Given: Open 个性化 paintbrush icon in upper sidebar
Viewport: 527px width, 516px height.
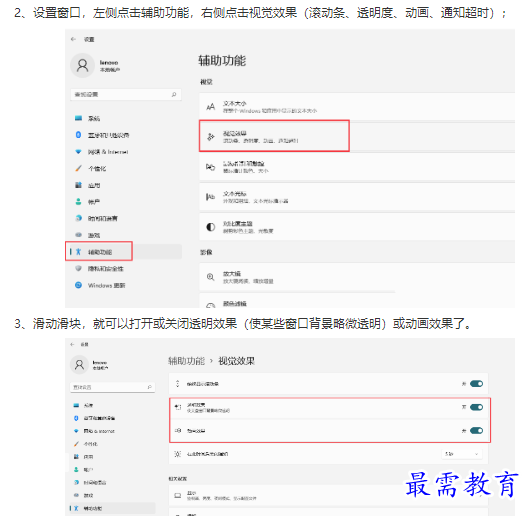Looking at the screenshot, I should point(78,168).
